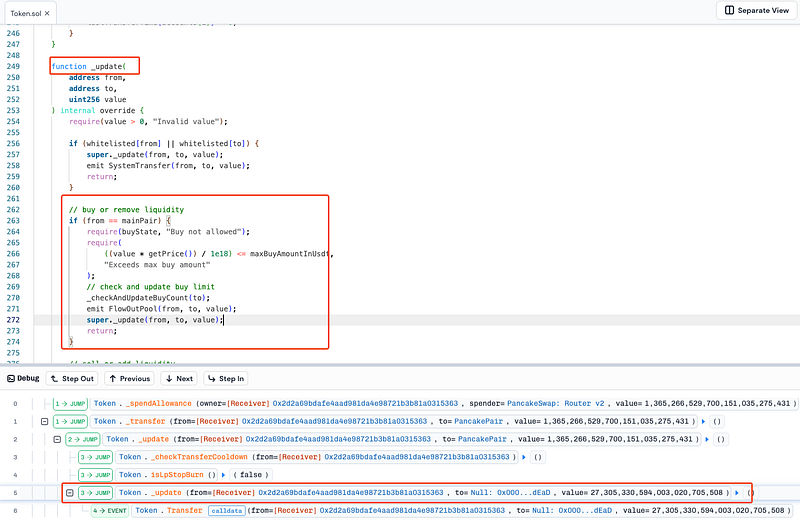This screenshot has width=800, height=521.
Task: Advance with the Next debug button
Action: [x=178, y=379]
